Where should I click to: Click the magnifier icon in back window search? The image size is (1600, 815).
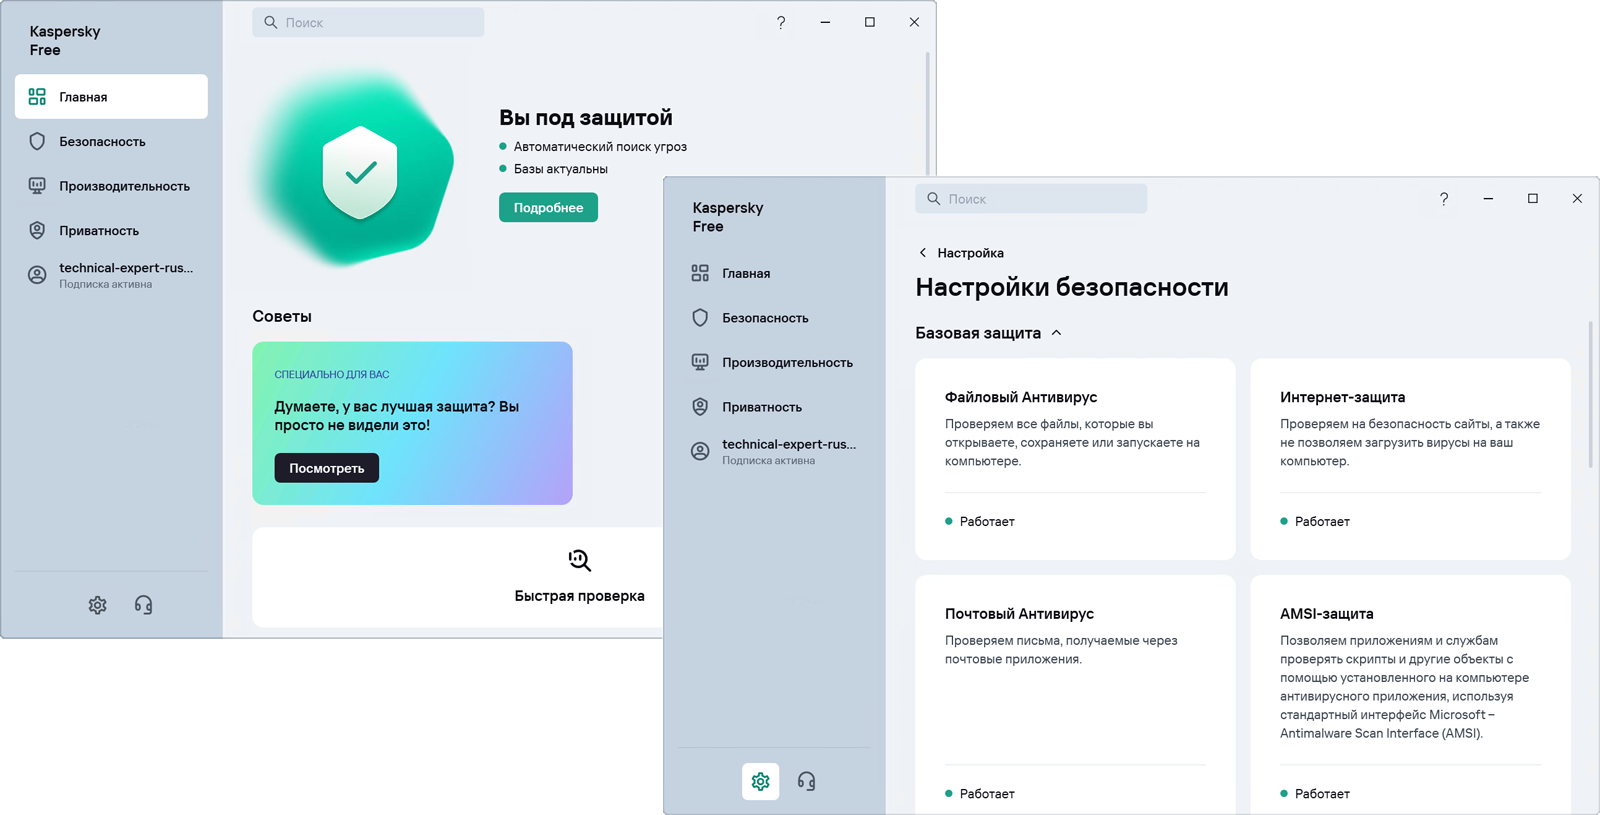[270, 22]
